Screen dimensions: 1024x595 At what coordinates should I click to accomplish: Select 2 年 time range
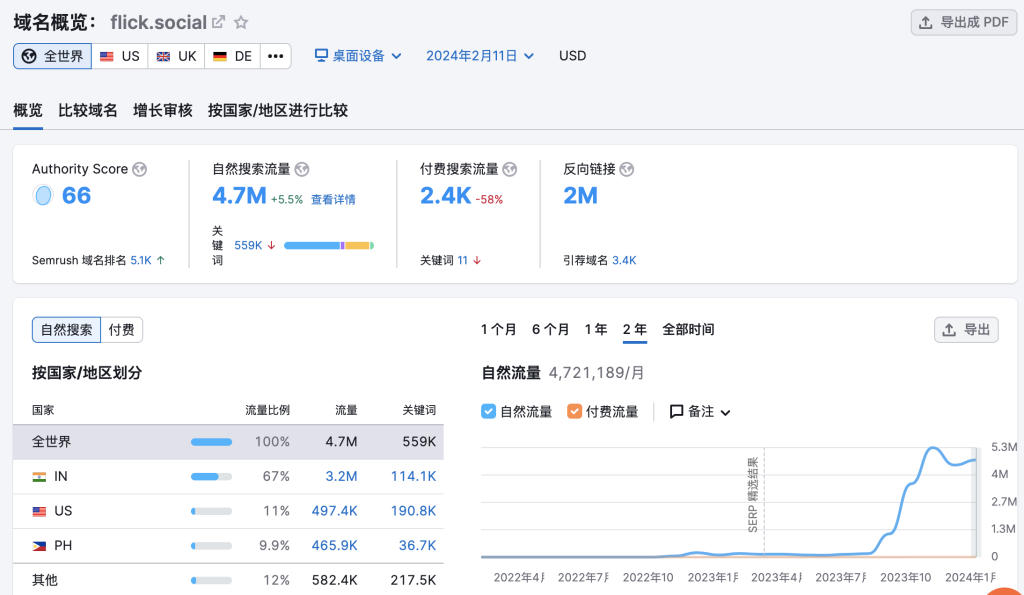(x=635, y=330)
